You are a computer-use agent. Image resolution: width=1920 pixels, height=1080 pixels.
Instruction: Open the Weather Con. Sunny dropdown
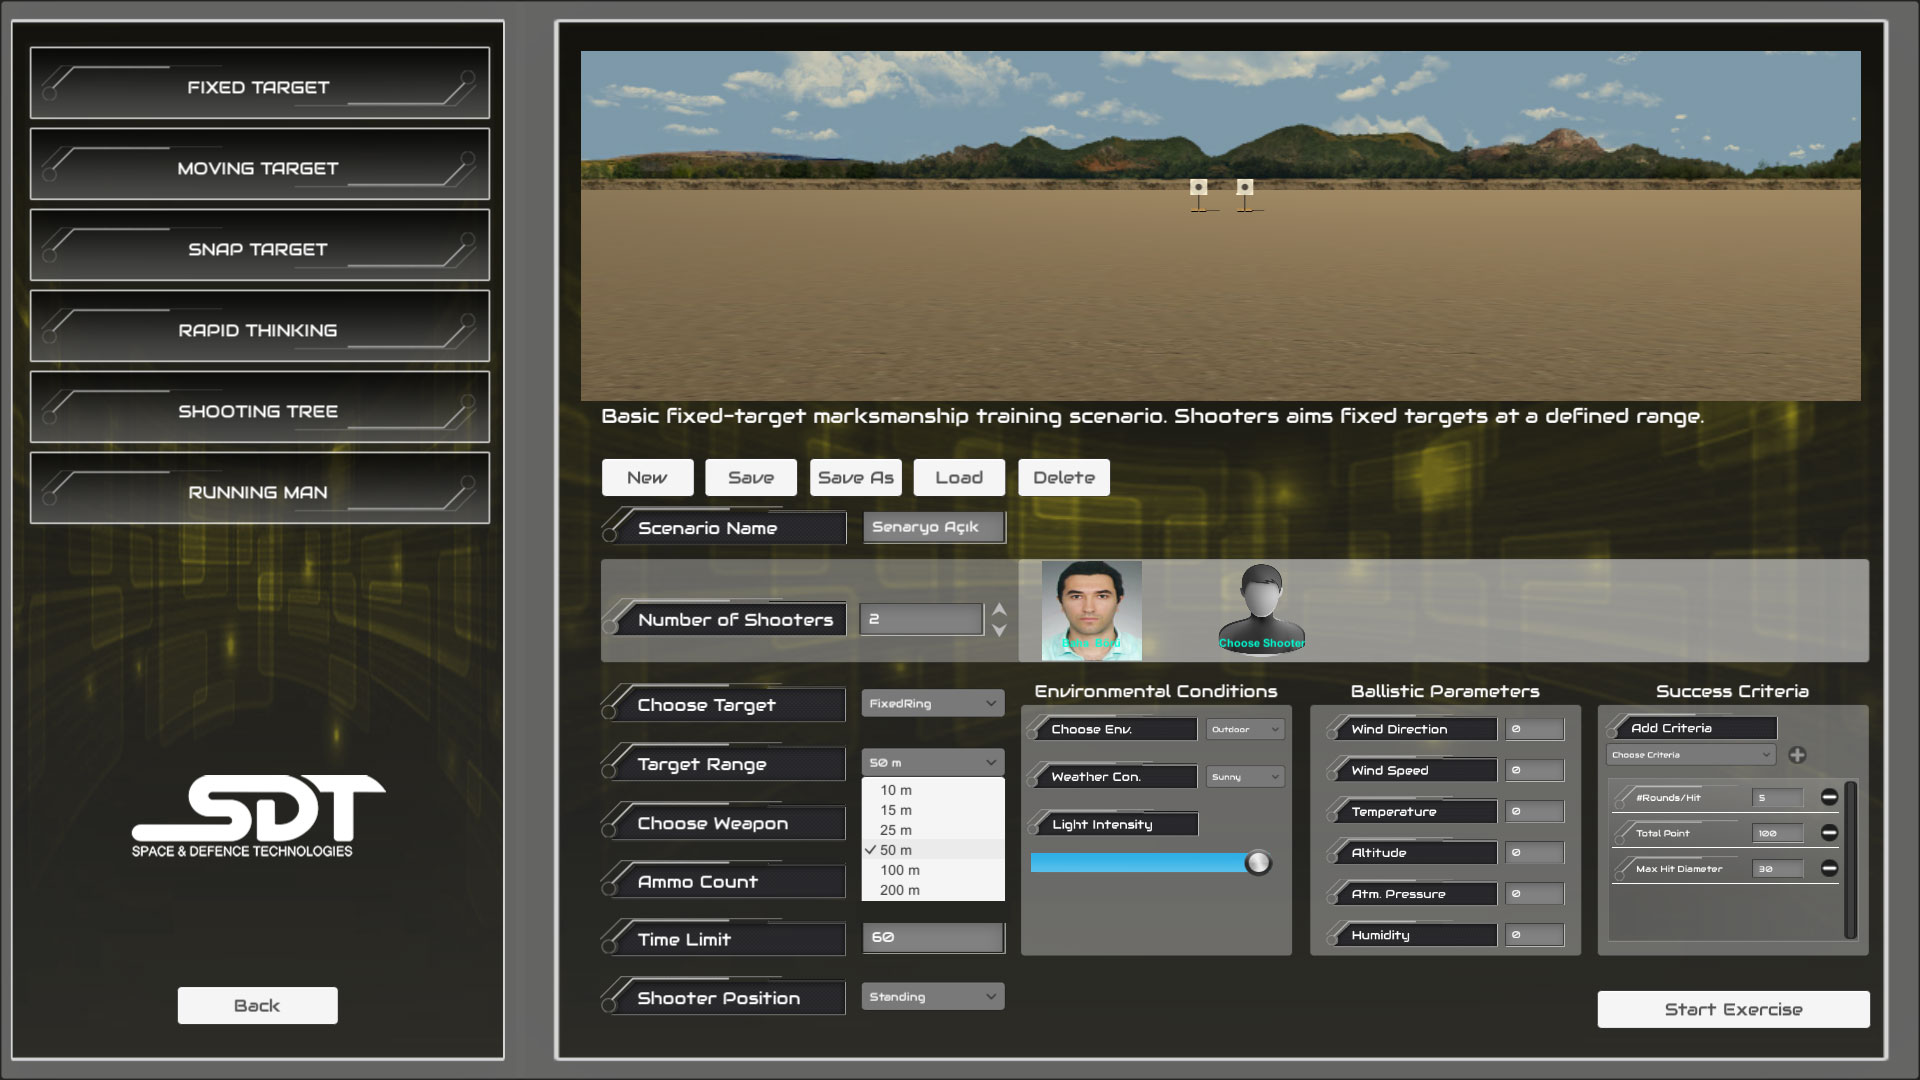(1244, 777)
